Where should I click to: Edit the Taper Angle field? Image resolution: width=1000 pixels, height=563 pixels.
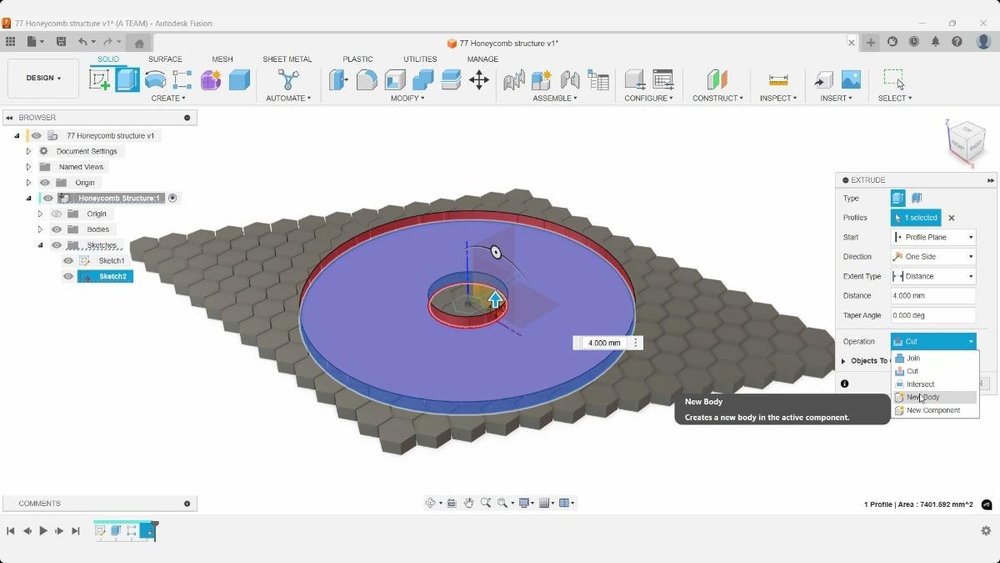(933, 316)
